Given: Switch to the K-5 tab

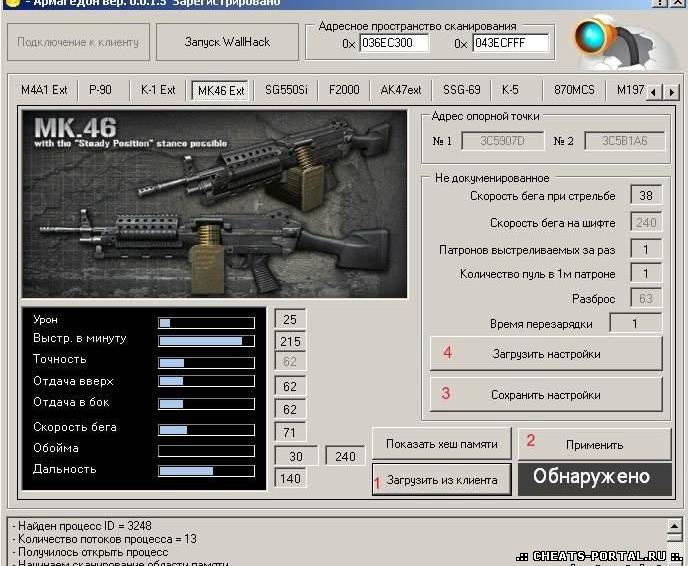Looking at the screenshot, I should (x=510, y=90).
